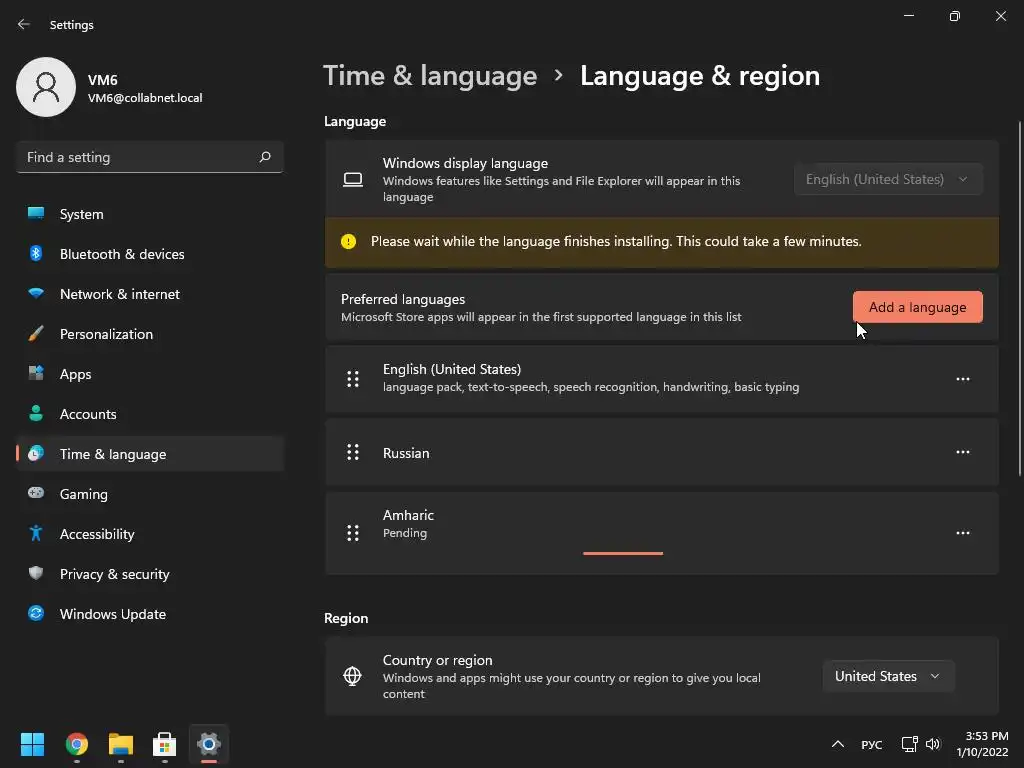This screenshot has width=1024, height=768.
Task: Open Windows Update page
Action: pyautogui.click(x=150, y=614)
